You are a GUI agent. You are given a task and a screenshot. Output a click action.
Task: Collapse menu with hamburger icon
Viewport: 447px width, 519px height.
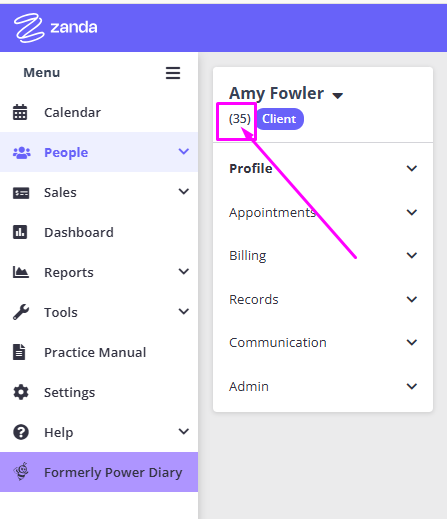click(173, 73)
